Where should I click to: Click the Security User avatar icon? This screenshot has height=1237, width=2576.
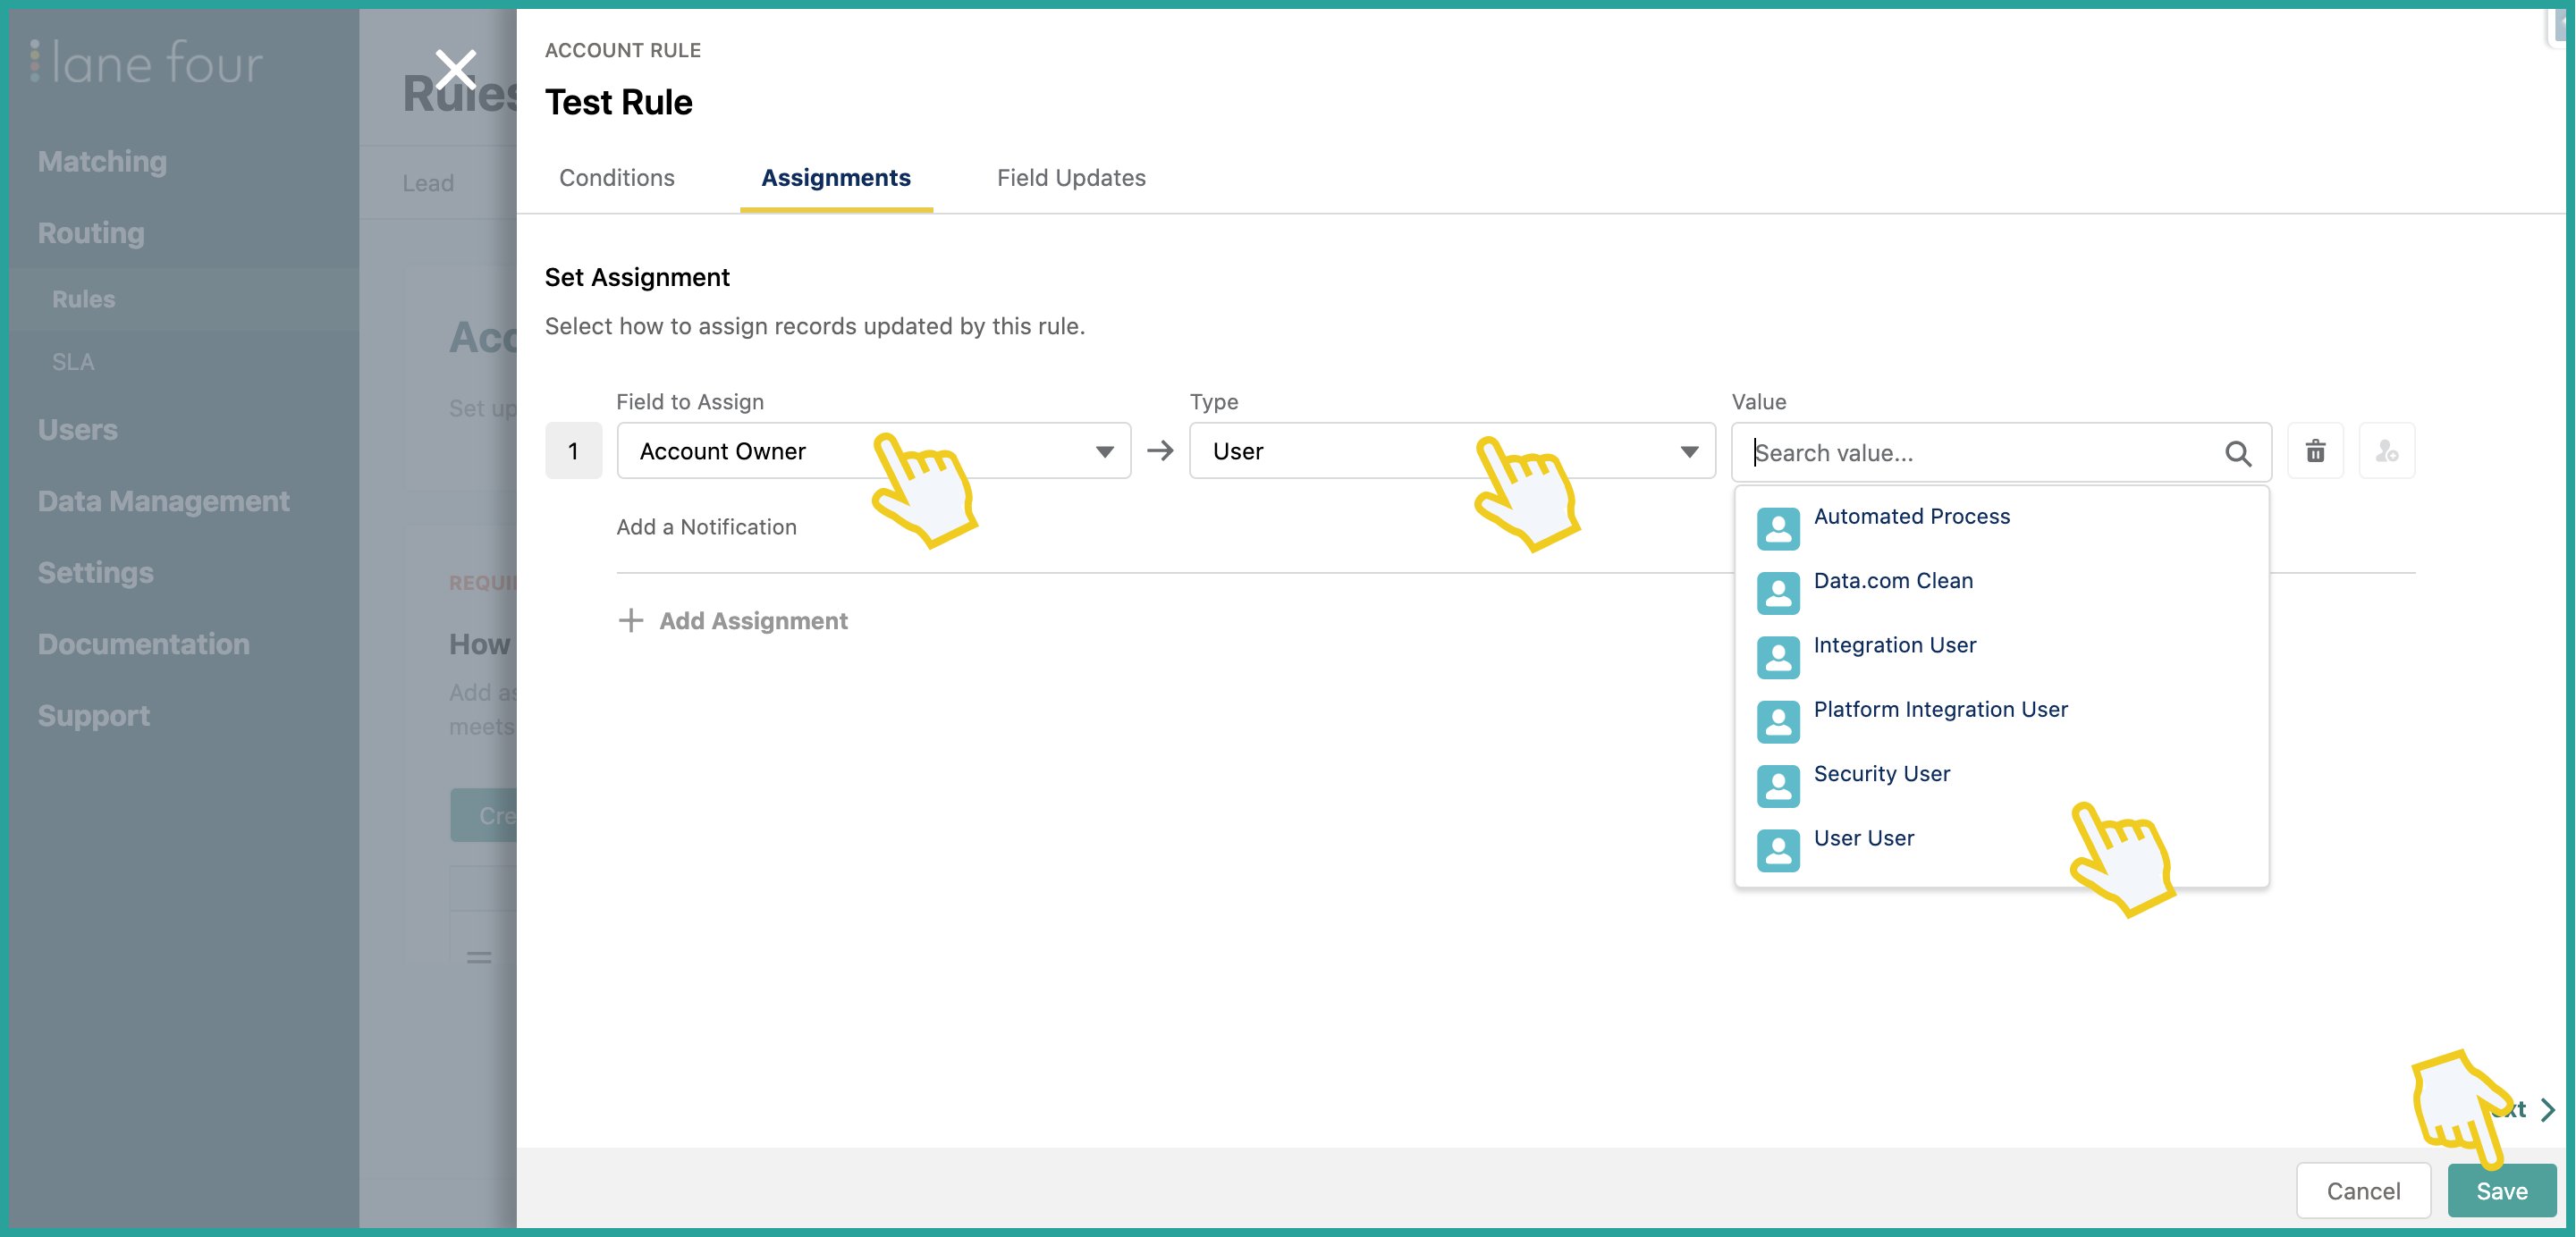point(1777,785)
